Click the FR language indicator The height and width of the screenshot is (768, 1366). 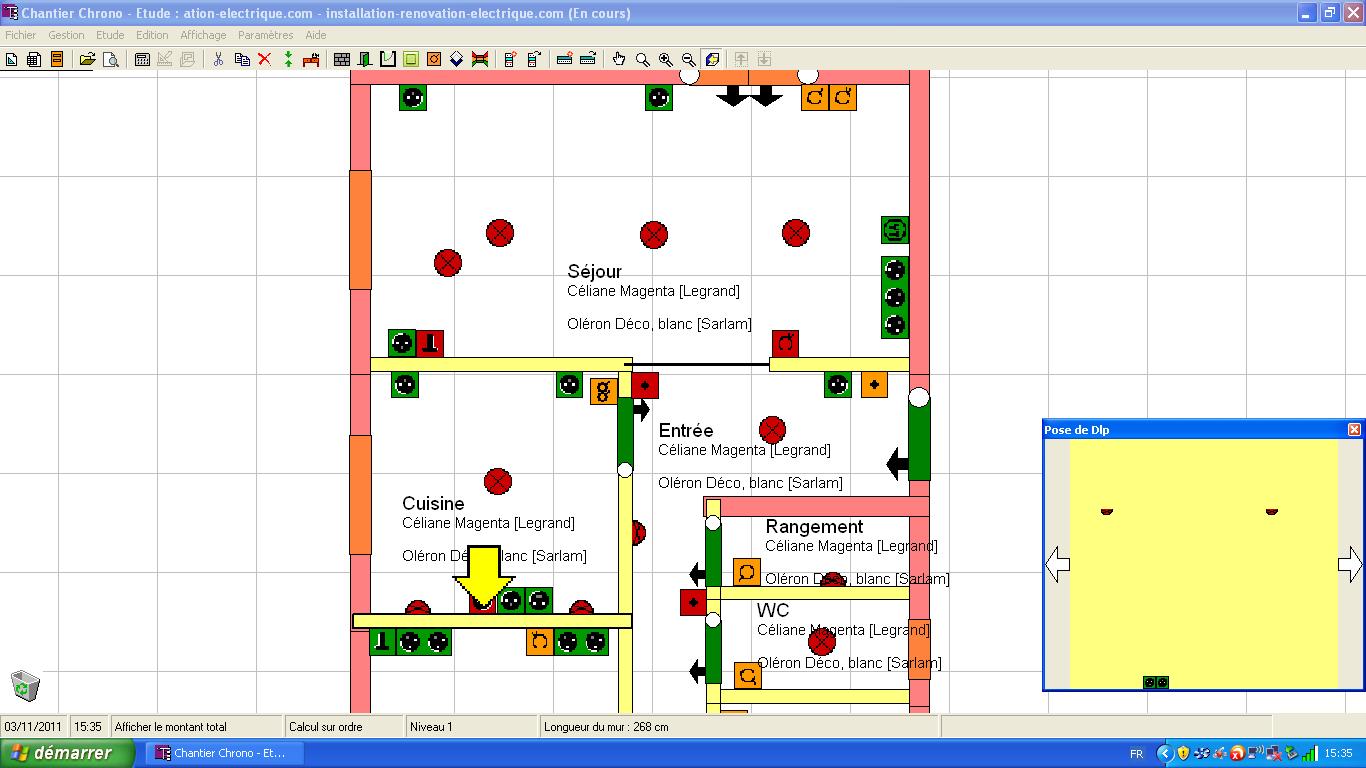pyautogui.click(x=1137, y=753)
